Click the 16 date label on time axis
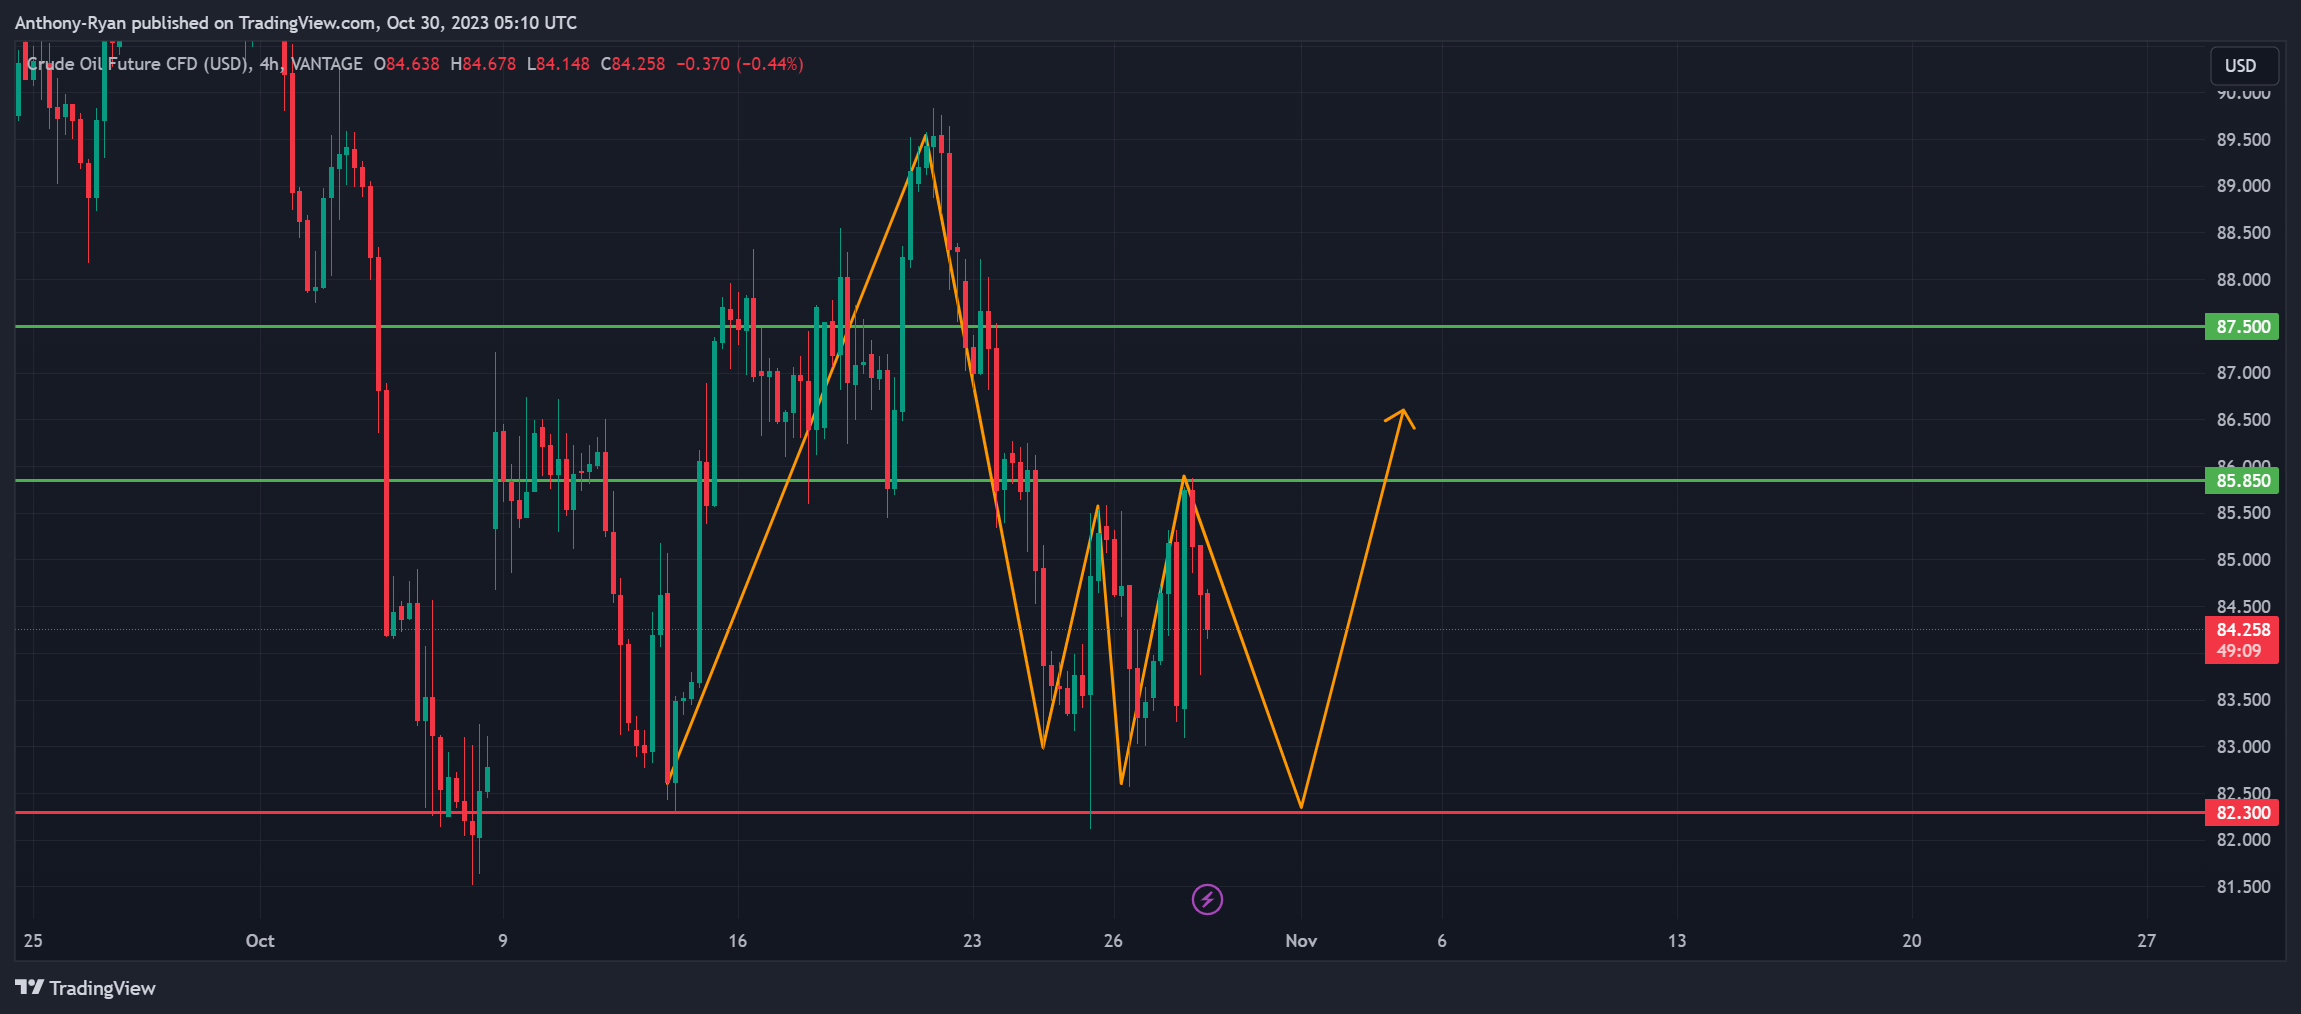The image size is (2301, 1014). coord(738,940)
